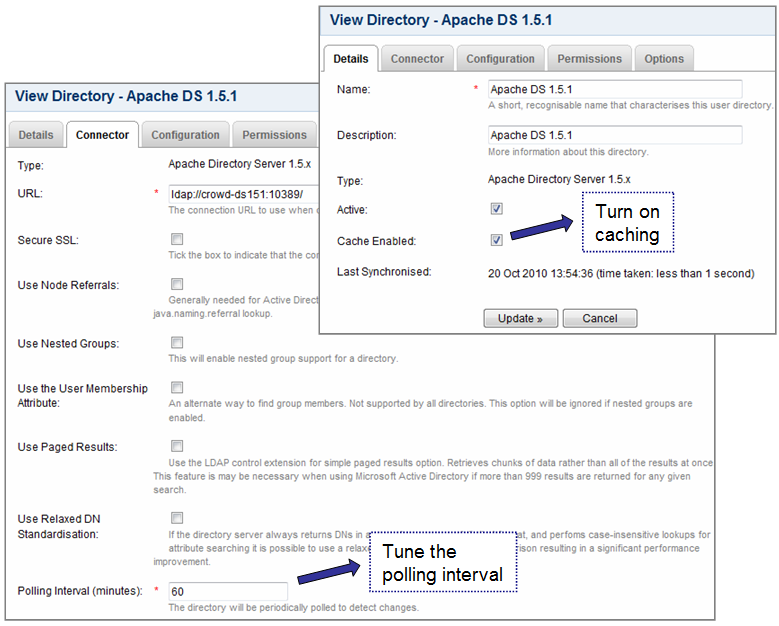Focus the Name input field
Screen dimensions: 779x626
click(x=615, y=89)
